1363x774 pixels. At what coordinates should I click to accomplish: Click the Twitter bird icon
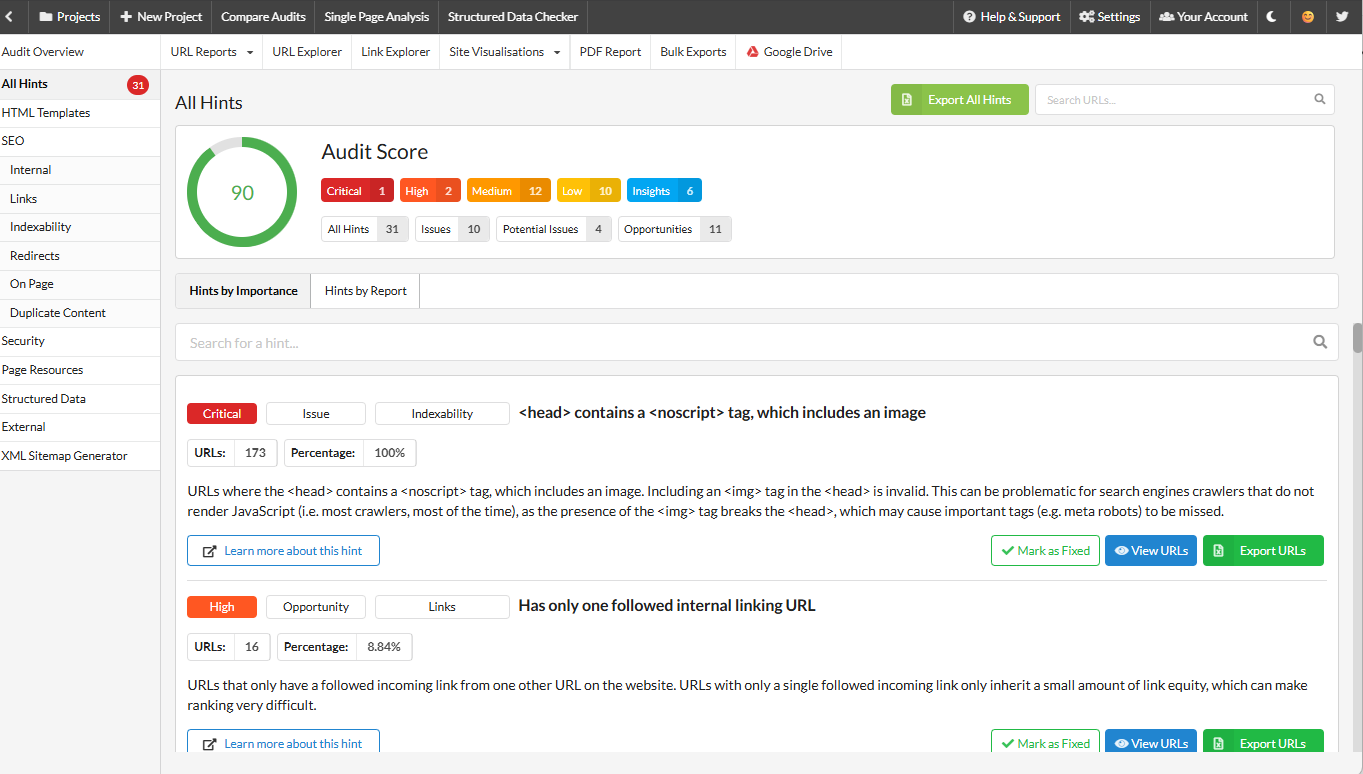coord(1342,17)
